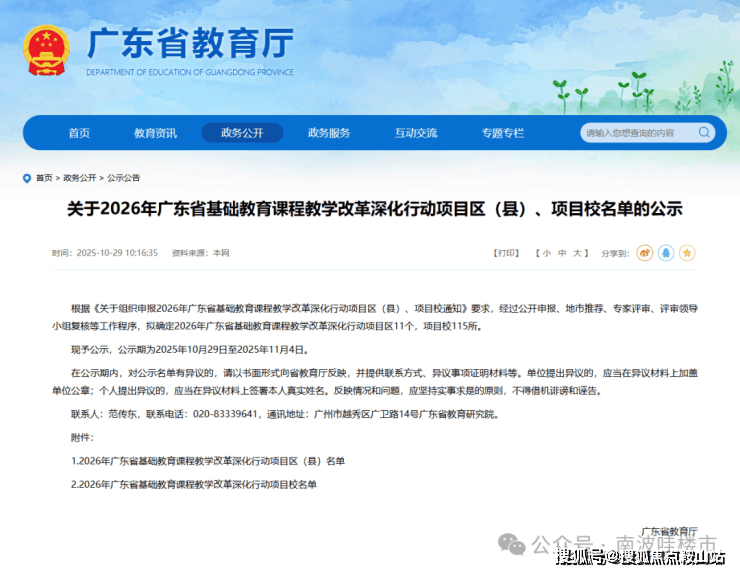Set font size to 中
This screenshot has height=574, width=740.
pyautogui.click(x=562, y=253)
